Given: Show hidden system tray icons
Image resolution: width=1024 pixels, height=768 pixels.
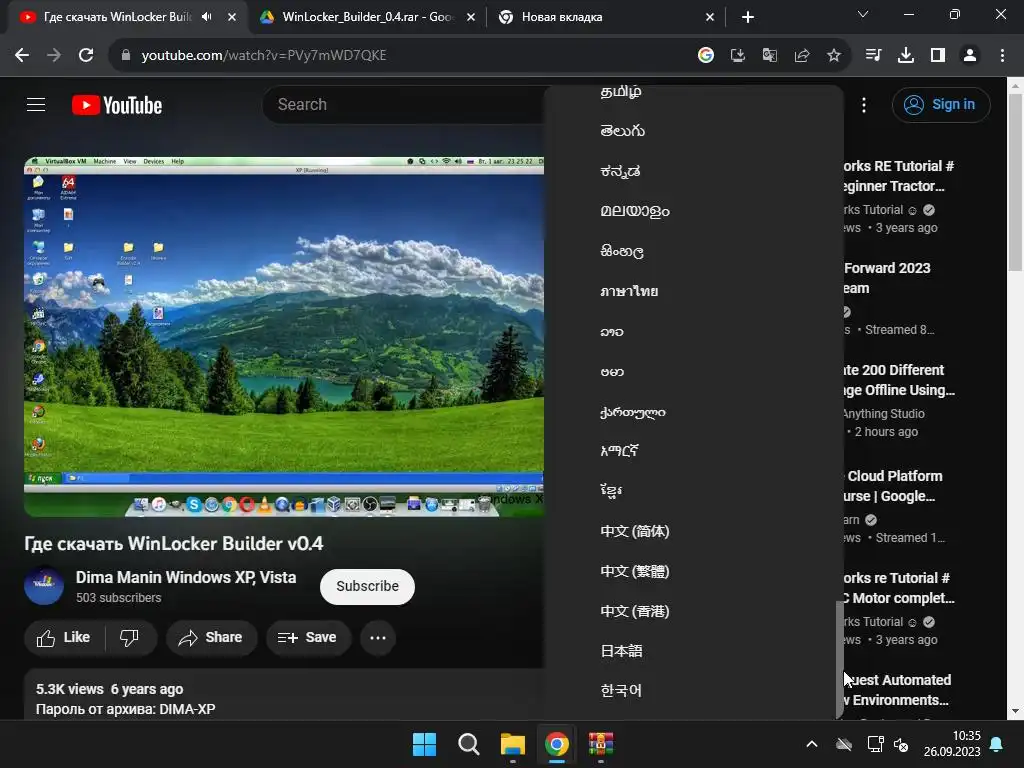Looking at the screenshot, I should coord(812,744).
